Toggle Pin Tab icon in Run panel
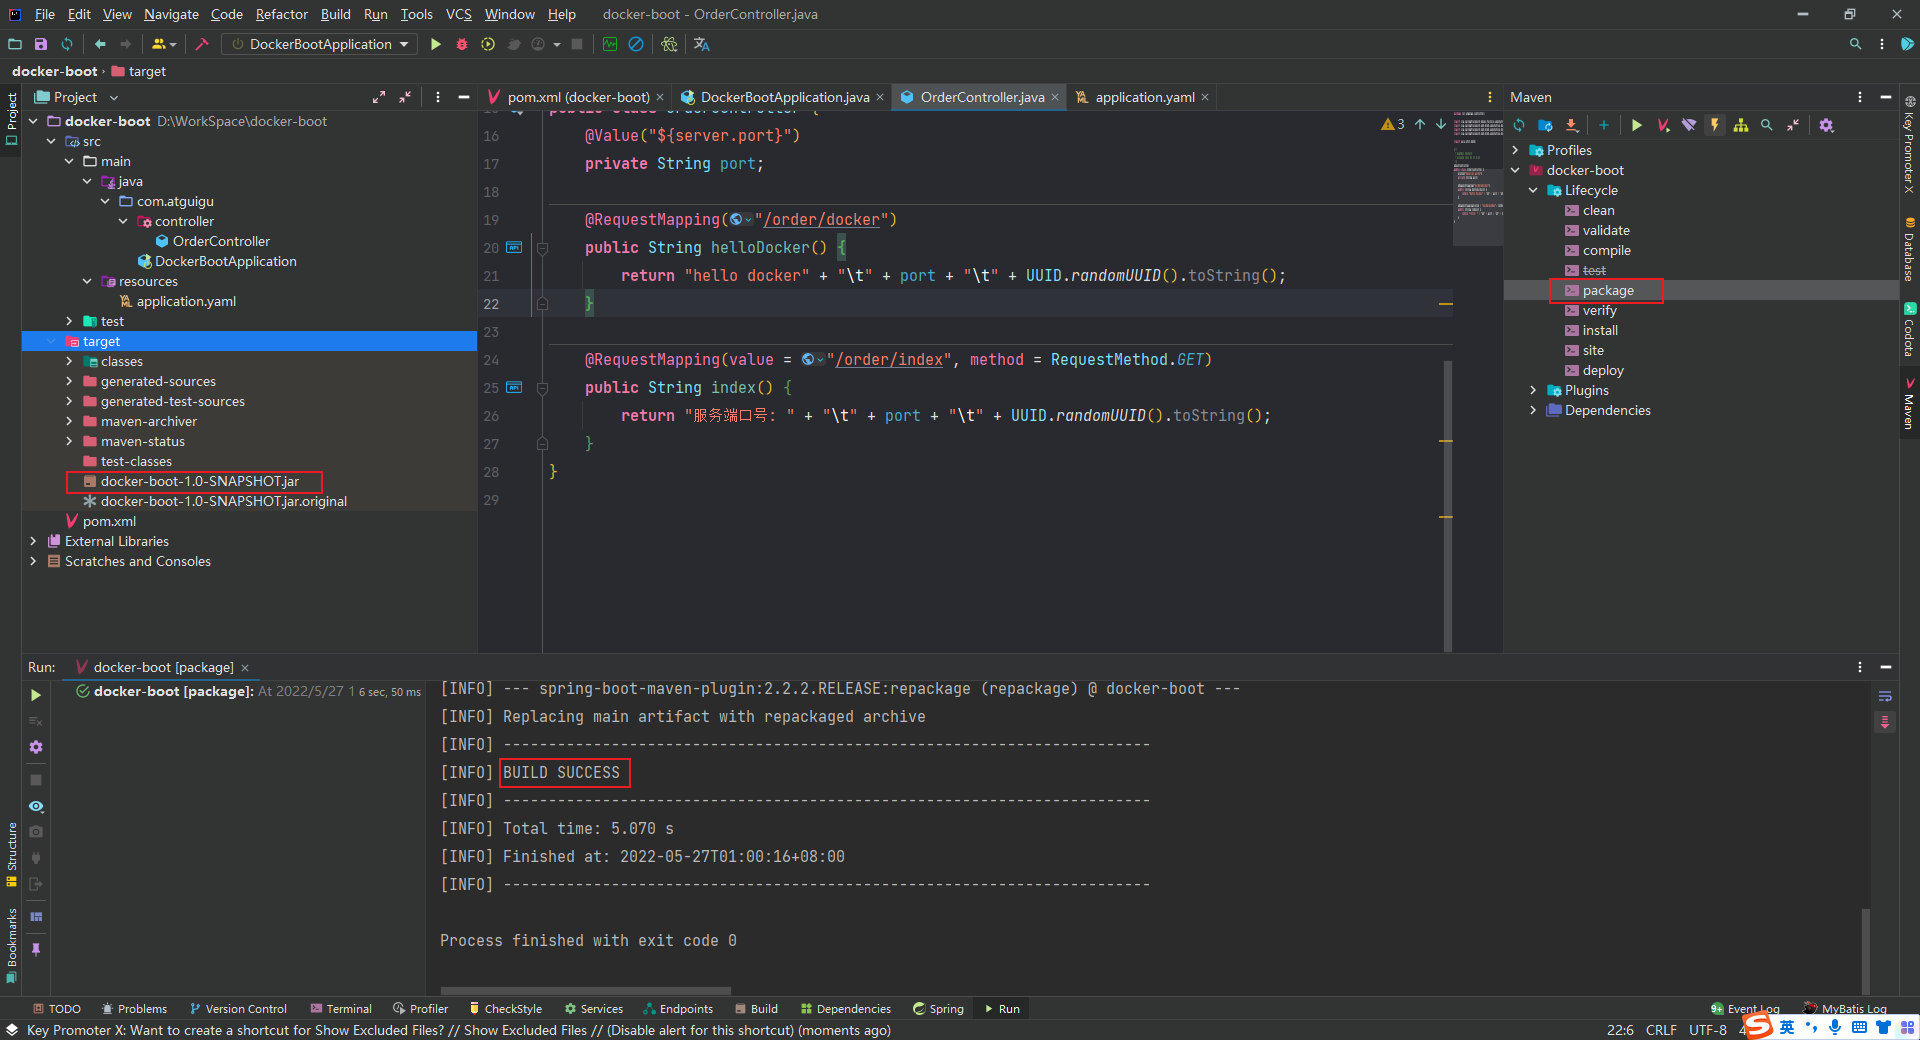1920x1040 pixels. click(x=36, y=949)
